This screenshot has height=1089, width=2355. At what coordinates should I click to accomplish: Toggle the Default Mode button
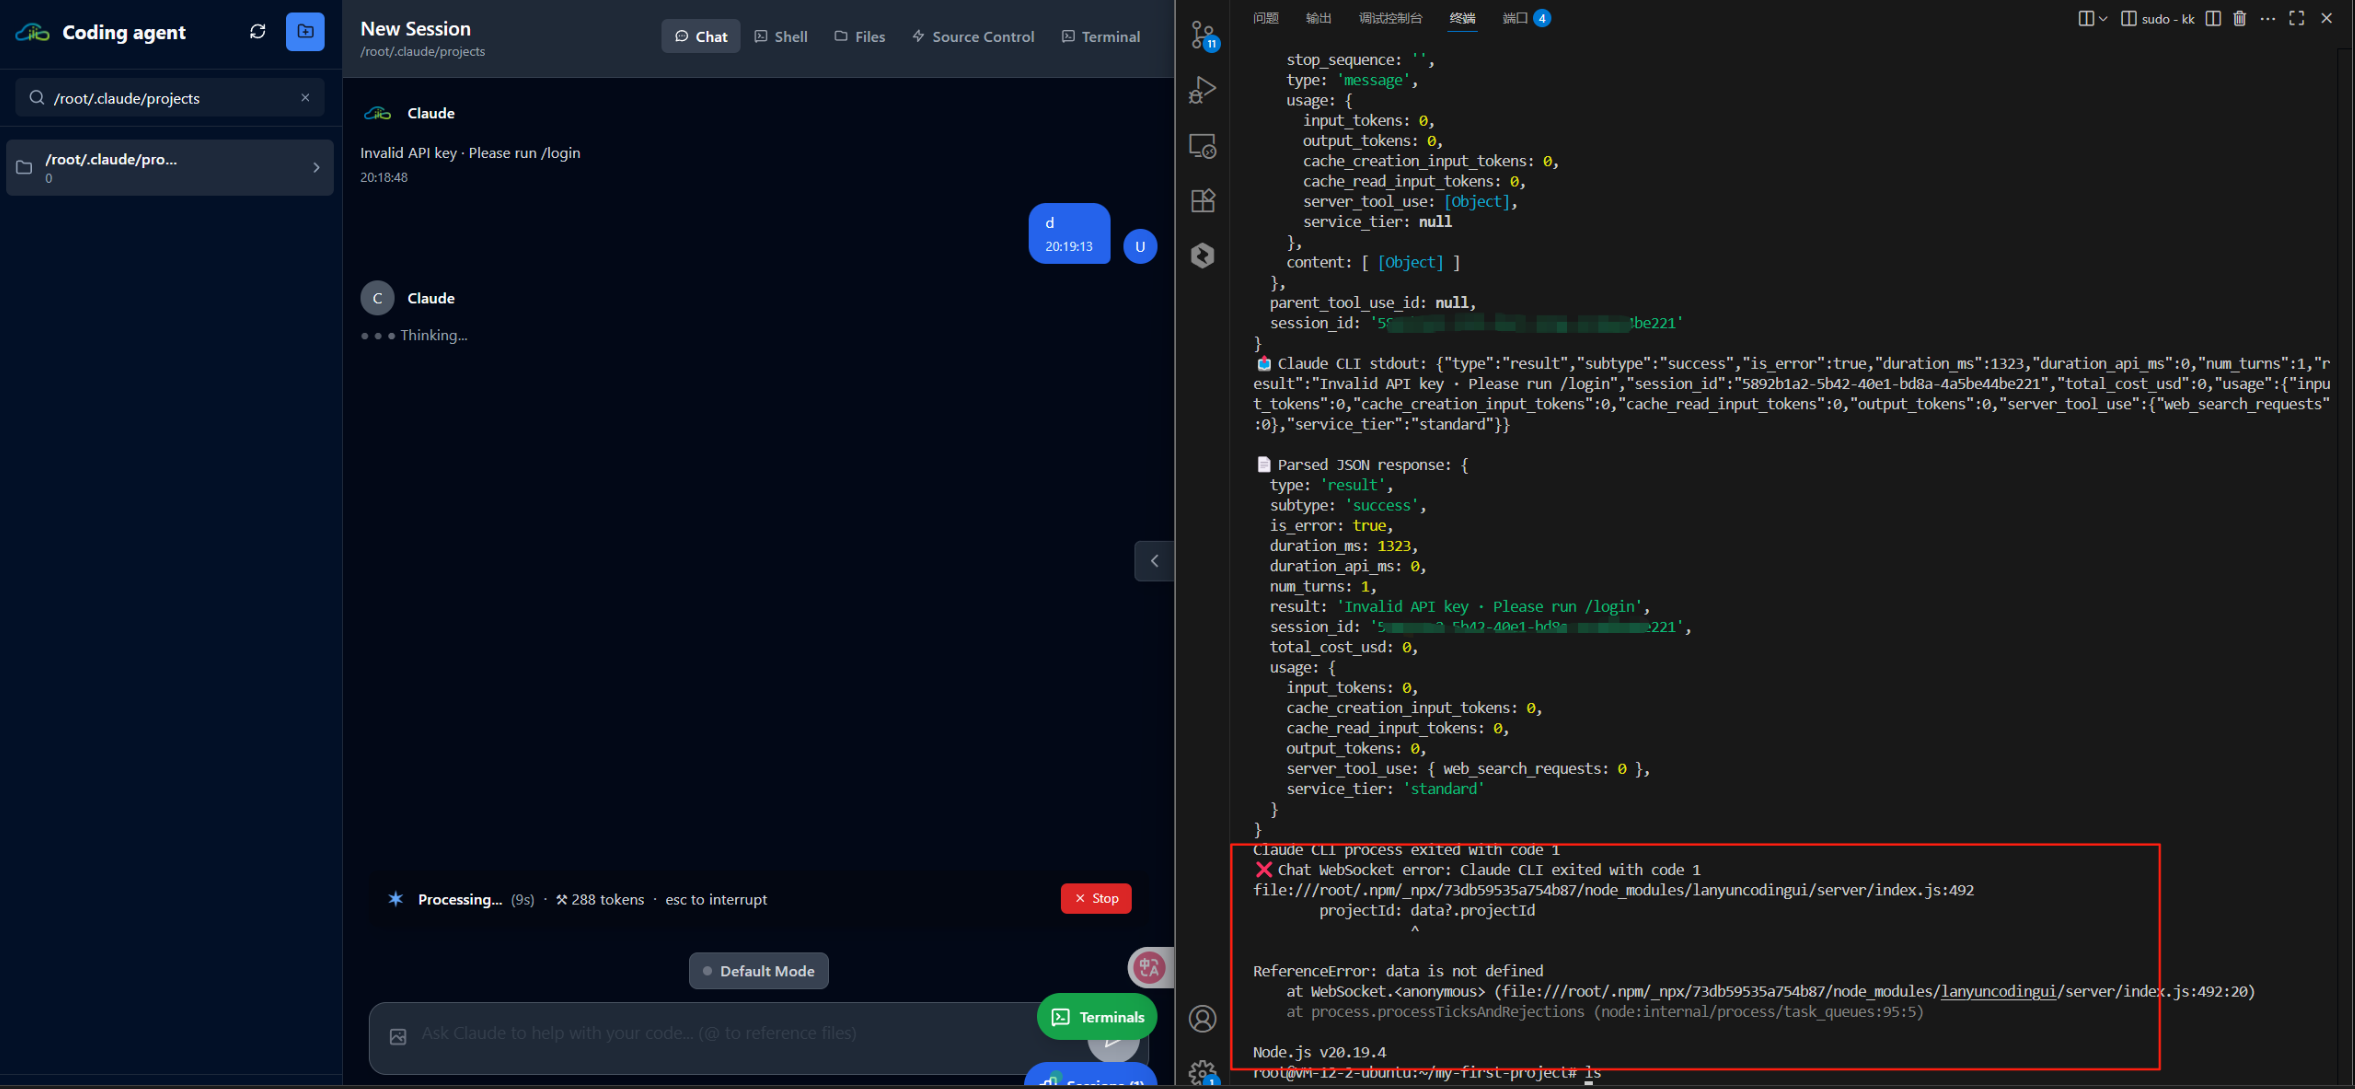[x=759, y=971]
